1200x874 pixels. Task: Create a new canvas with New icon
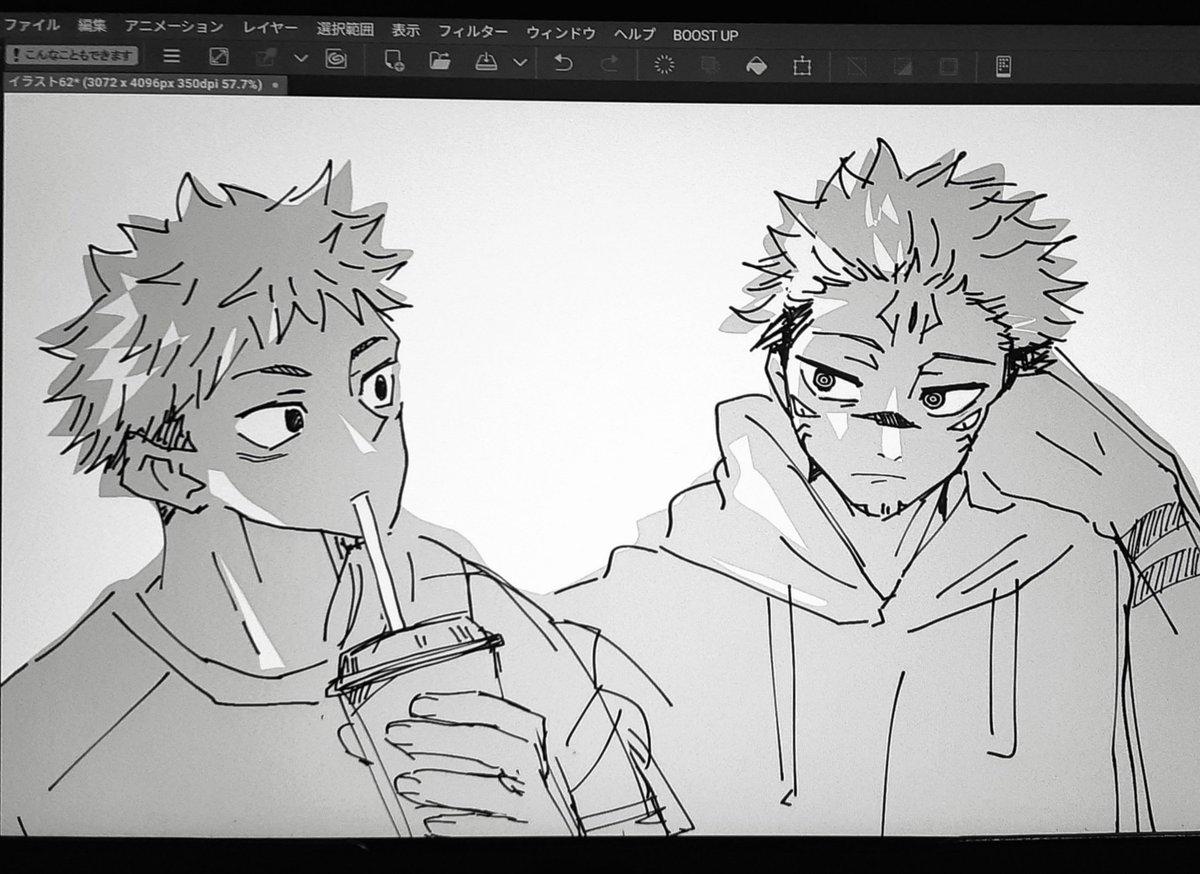[394, 61]
